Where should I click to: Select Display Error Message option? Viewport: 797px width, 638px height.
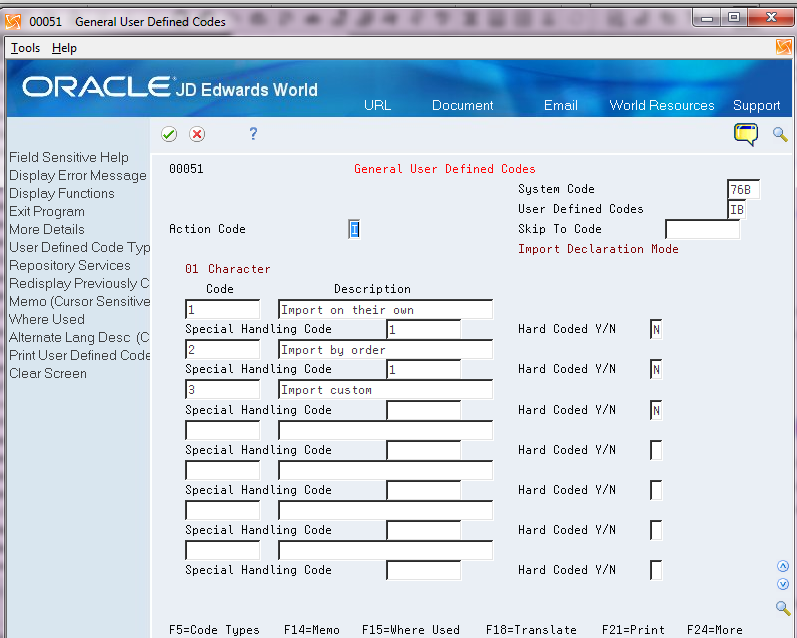click(78, 175)
